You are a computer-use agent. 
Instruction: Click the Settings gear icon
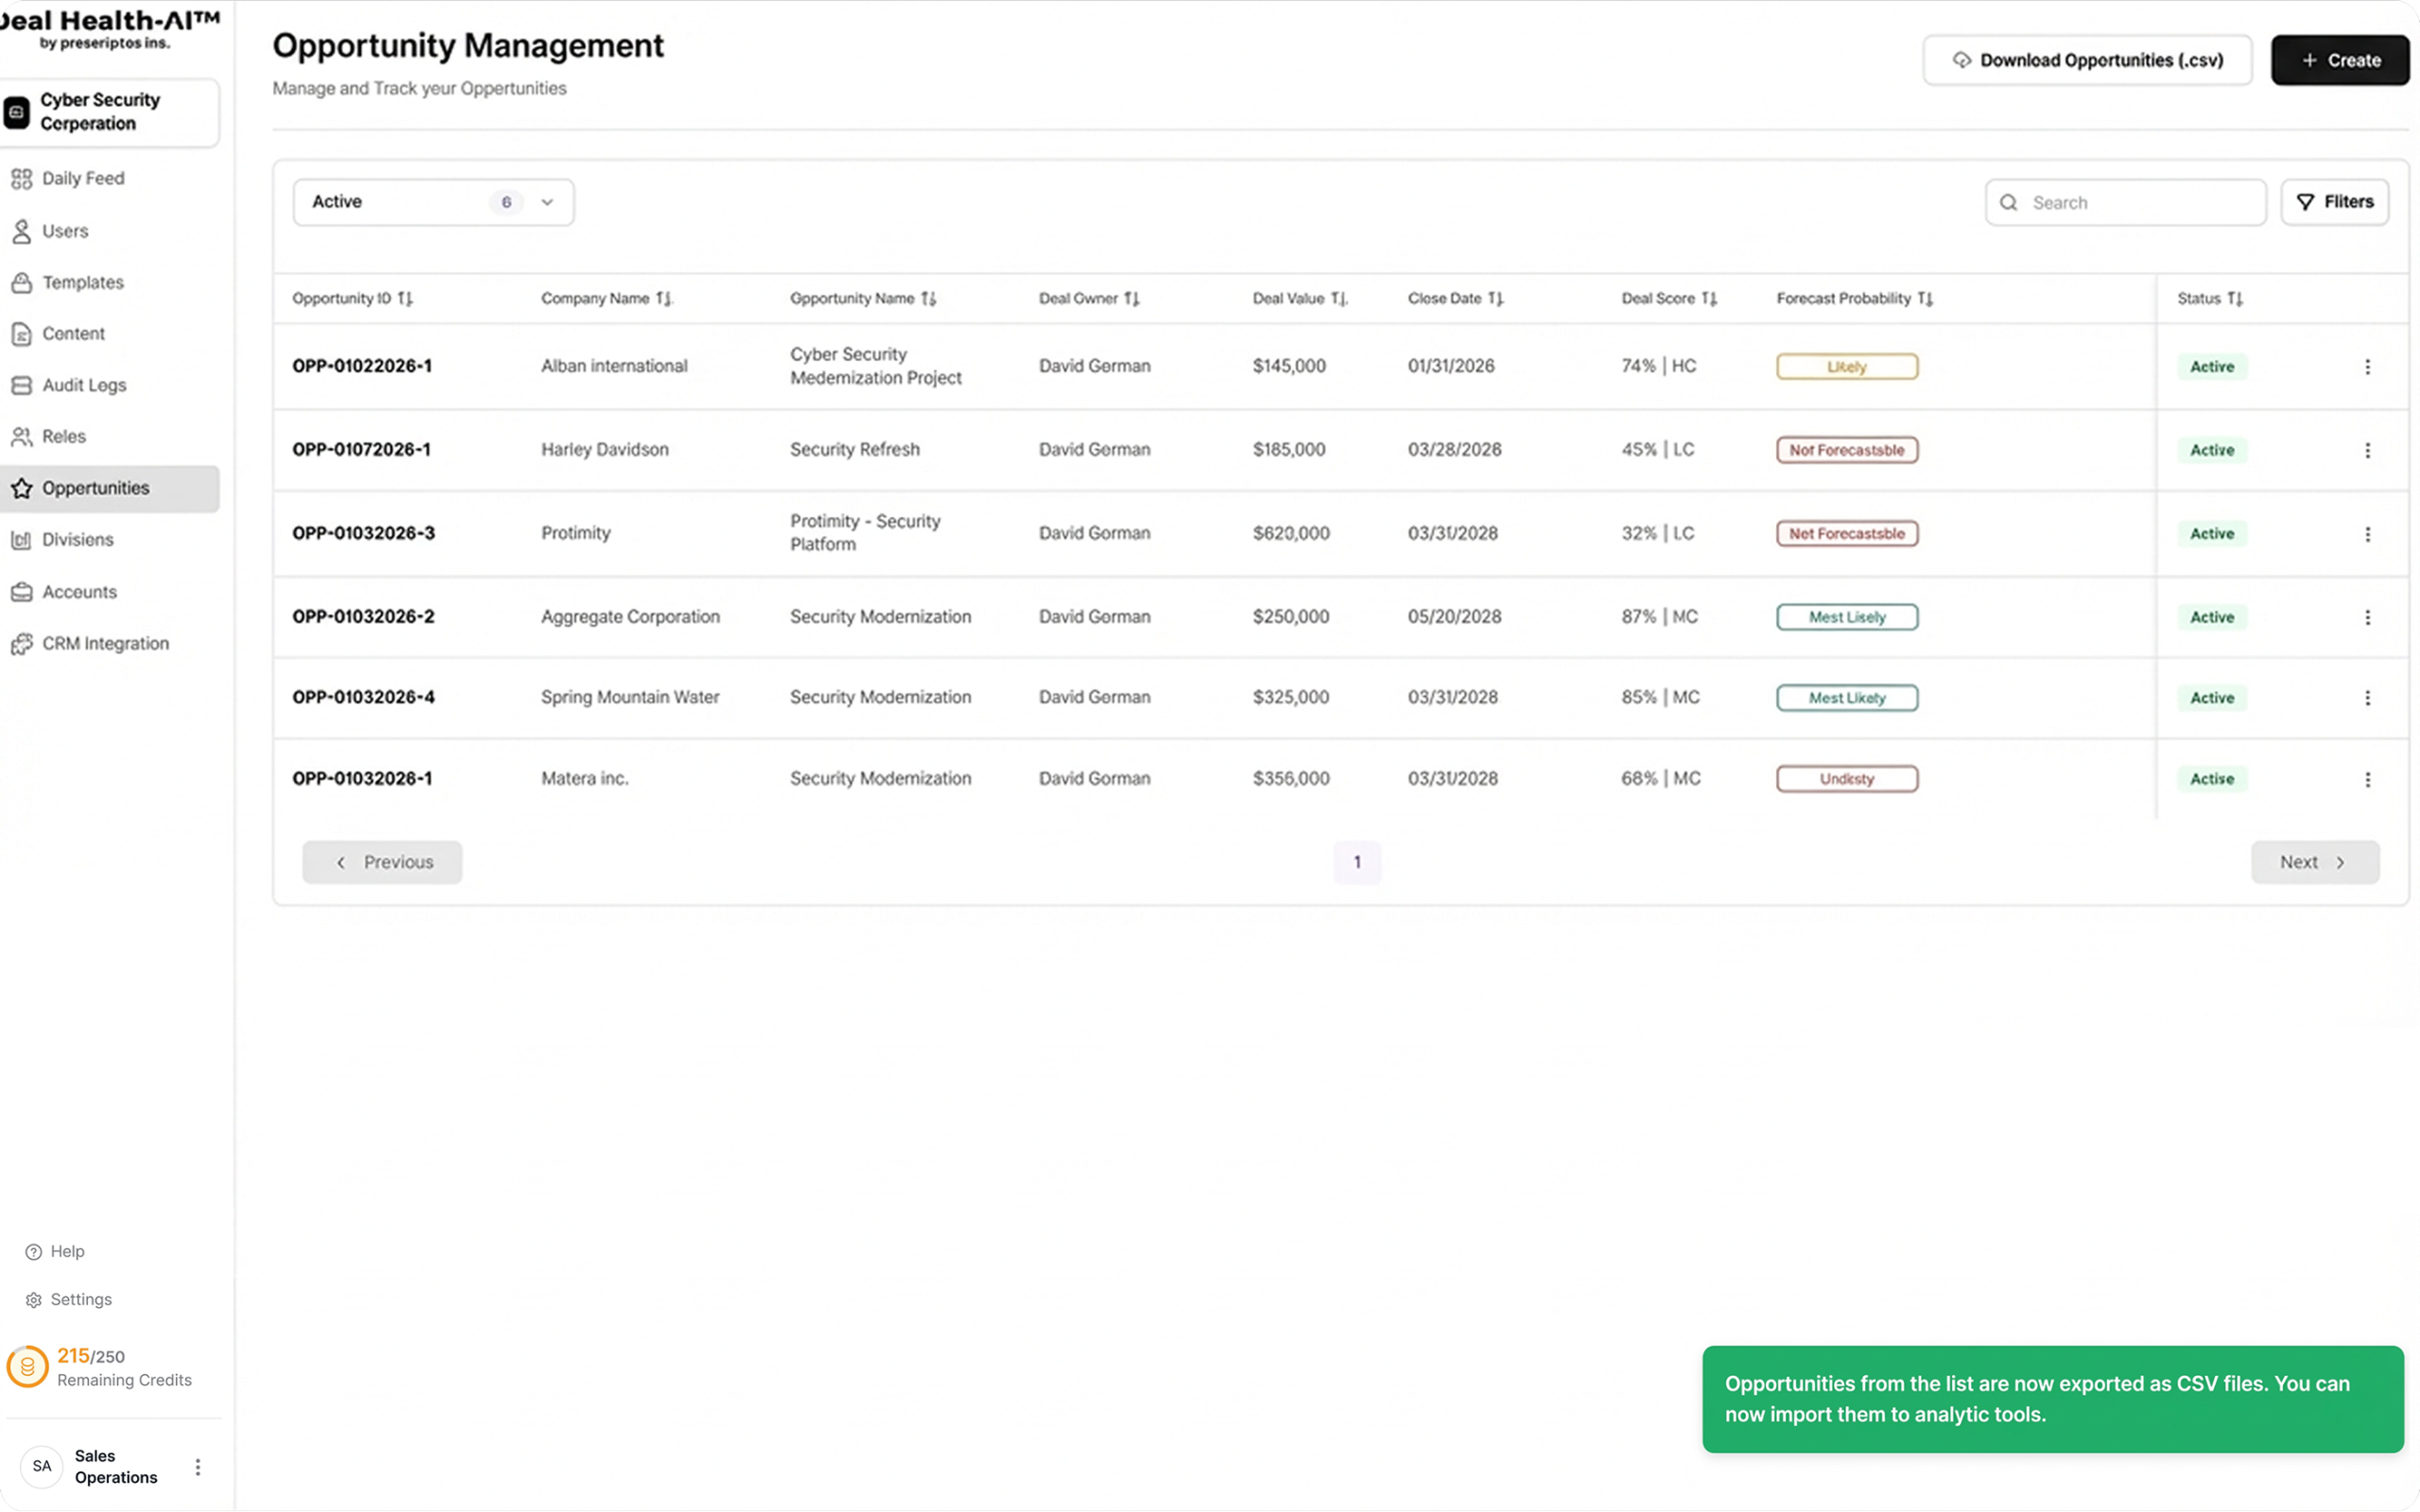[33, 1300]
